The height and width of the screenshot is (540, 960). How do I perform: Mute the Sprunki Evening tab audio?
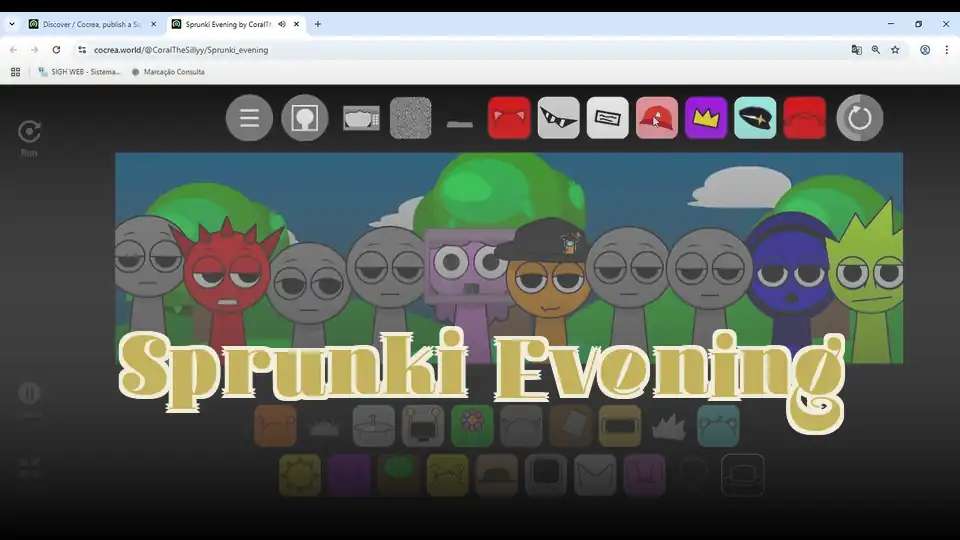click(x=282, y=24)
